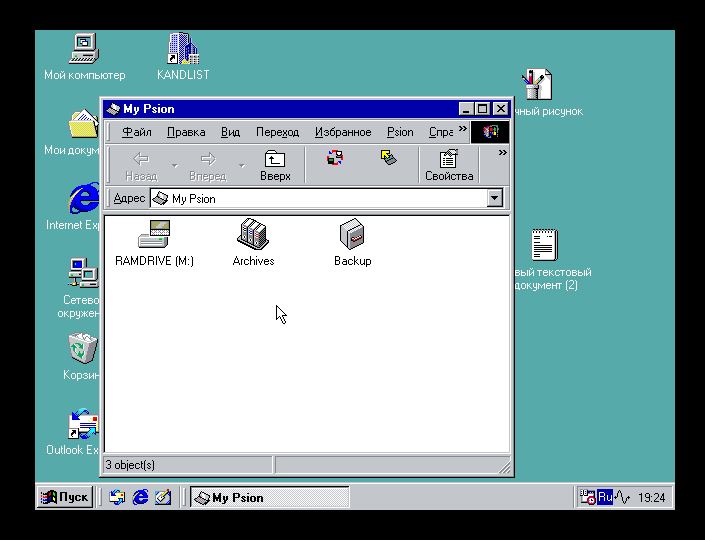Image resolution: width=705 pixels, height=540 pixels.
Task: Click the red-blue sync toolbar icon
Action: coord(335,158)
